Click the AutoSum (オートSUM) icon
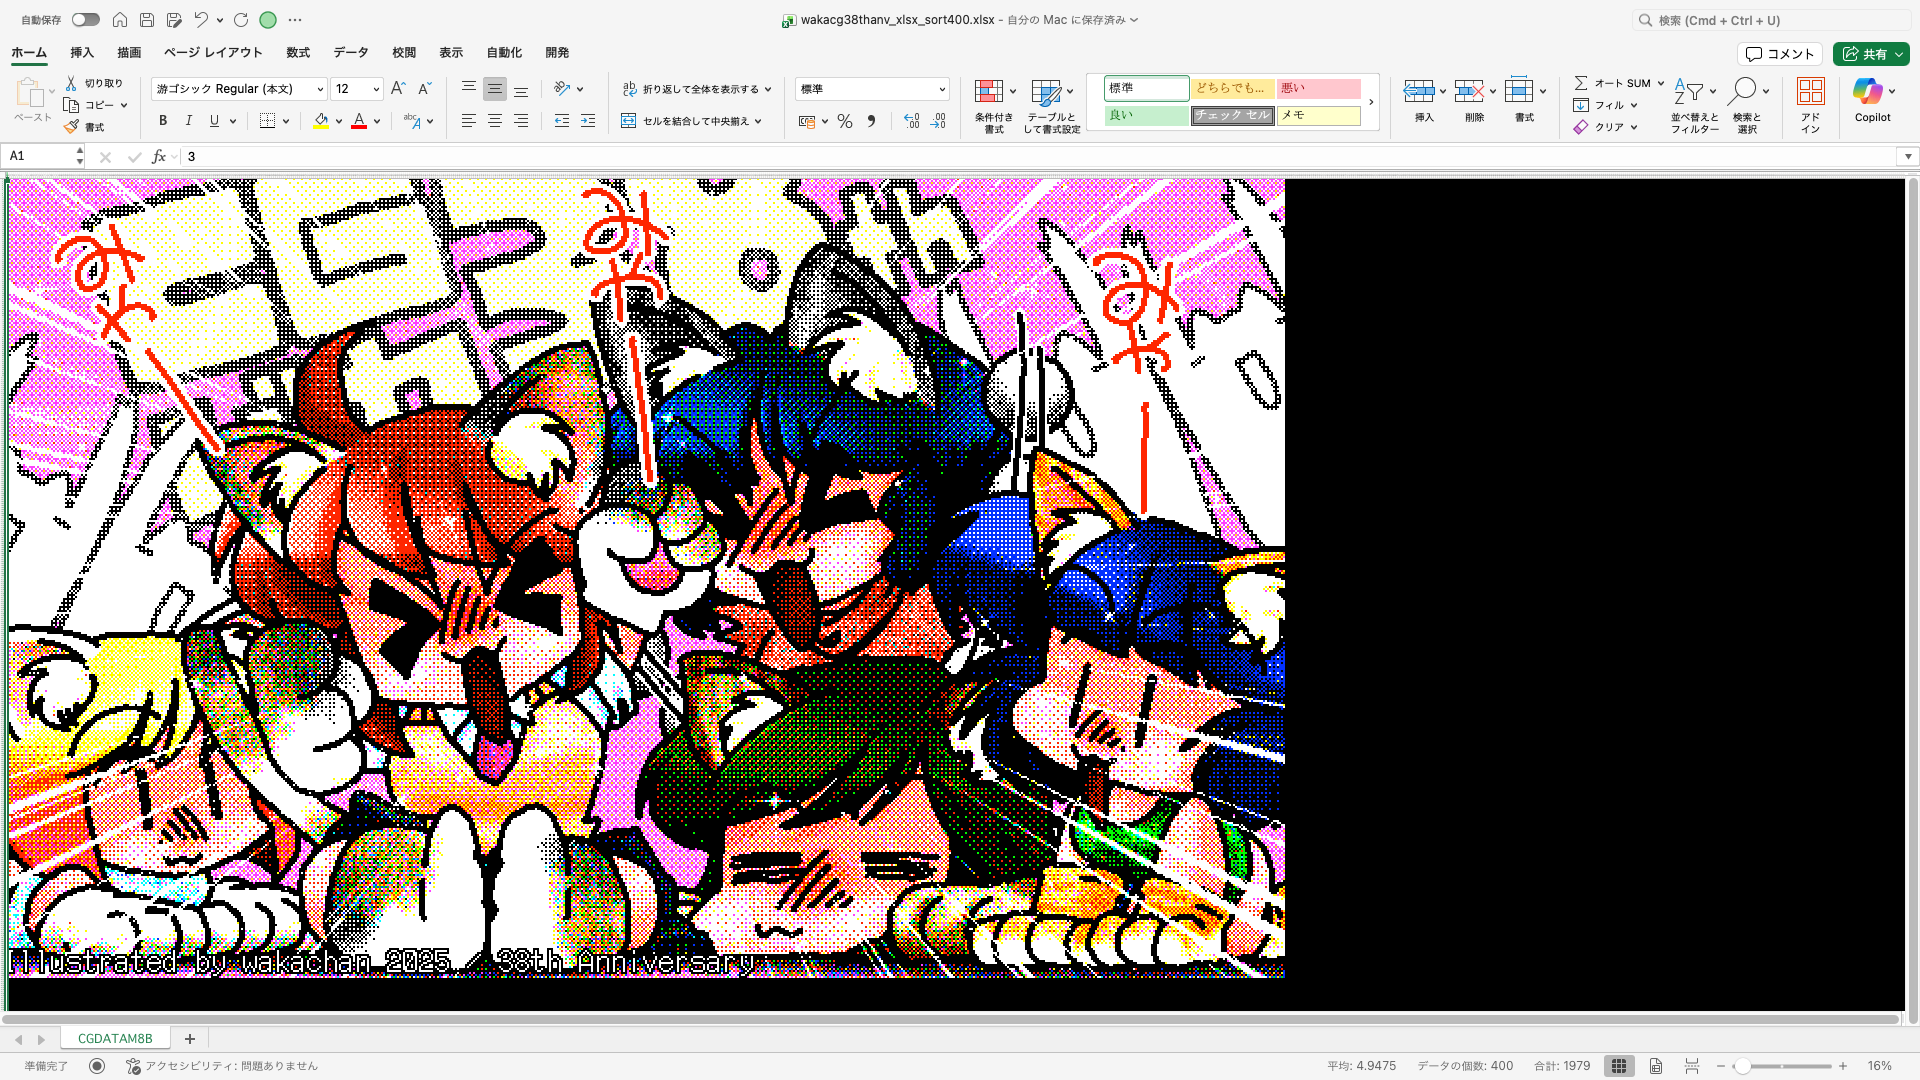Image resolution: width=1920 pixels, height=1080 pixels. (x=1583, y=83)
